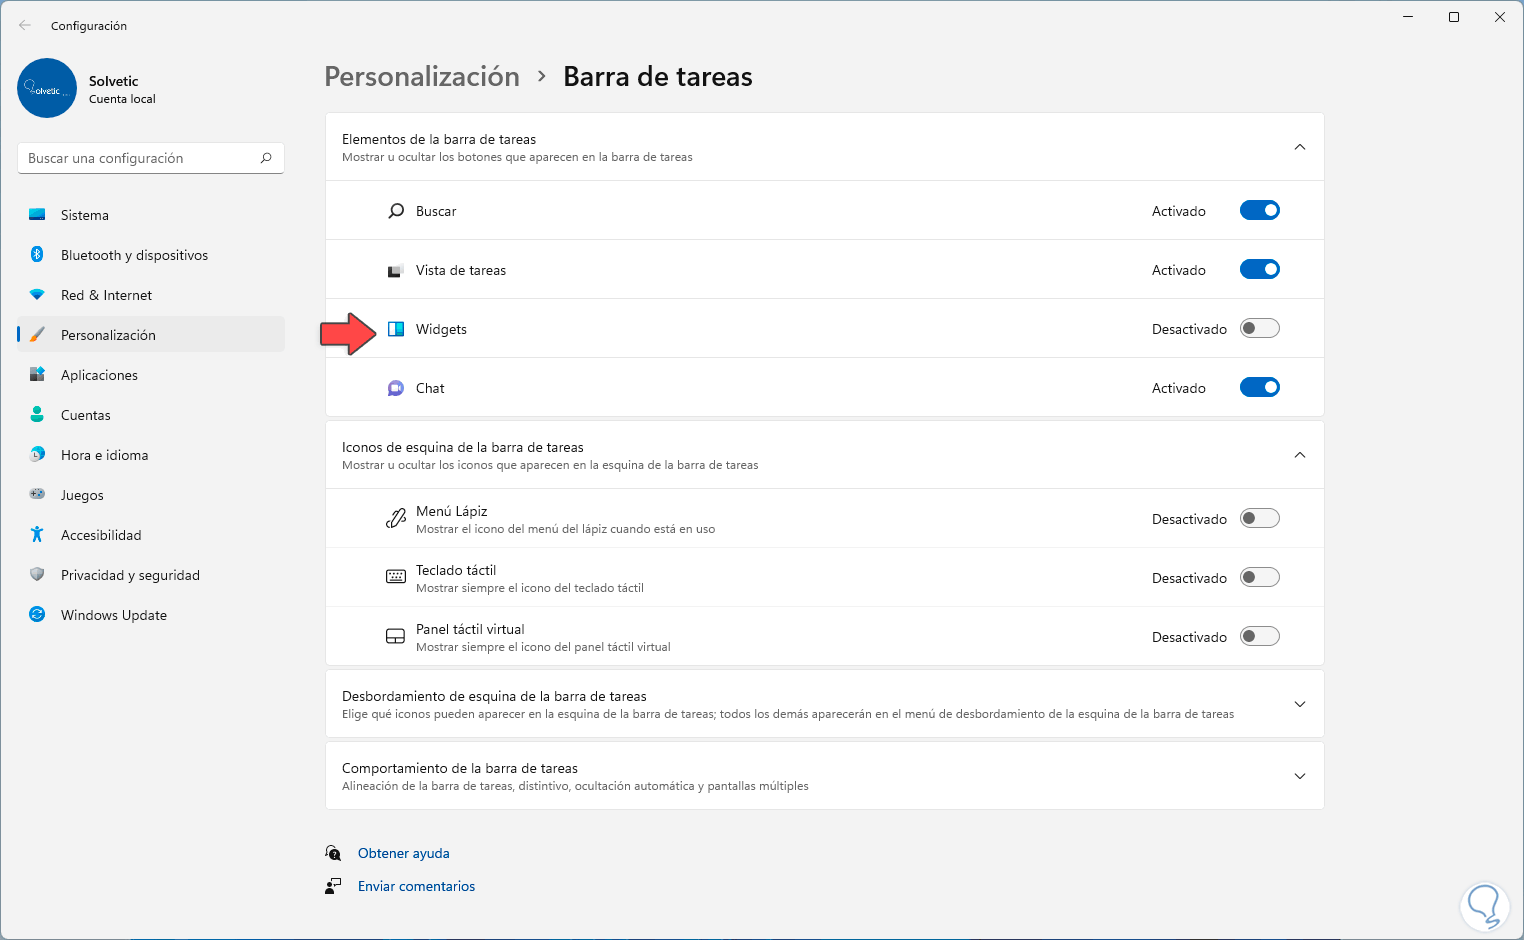Click the magnifier icon in search box
The image size is (1524, 940).
click(266, 158)
